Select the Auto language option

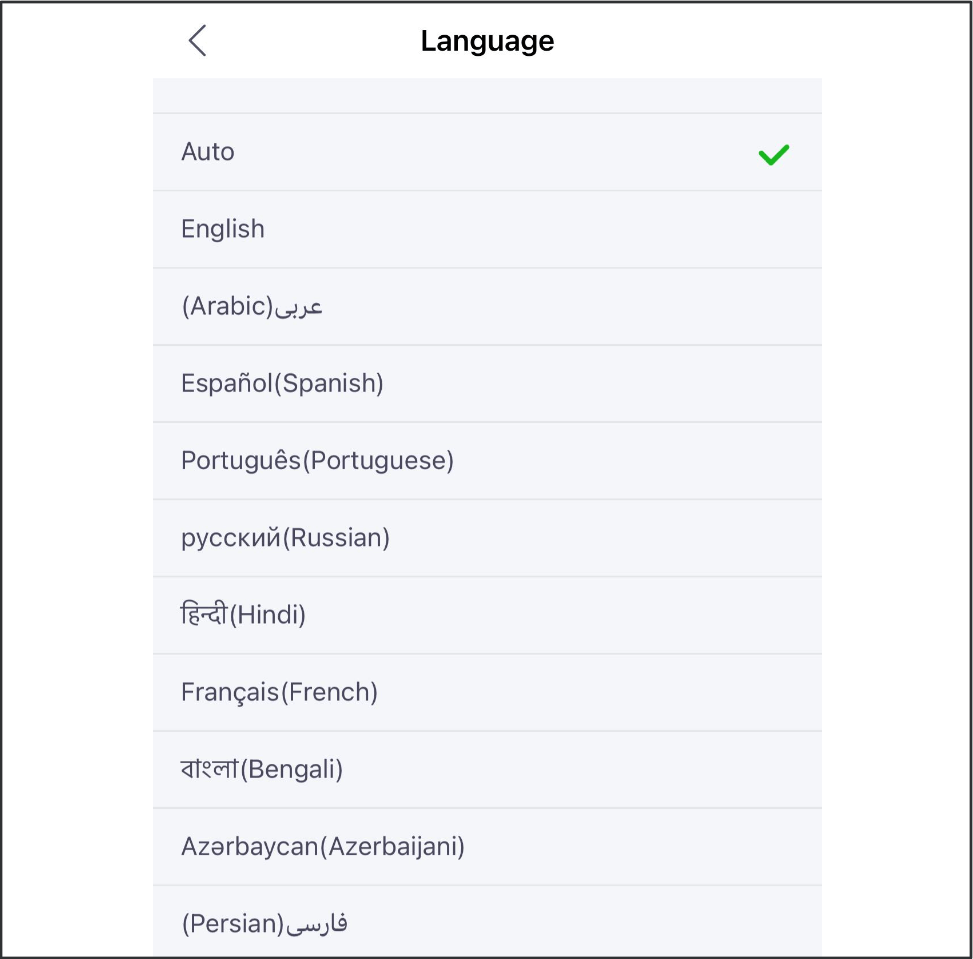tap(487, 152)
